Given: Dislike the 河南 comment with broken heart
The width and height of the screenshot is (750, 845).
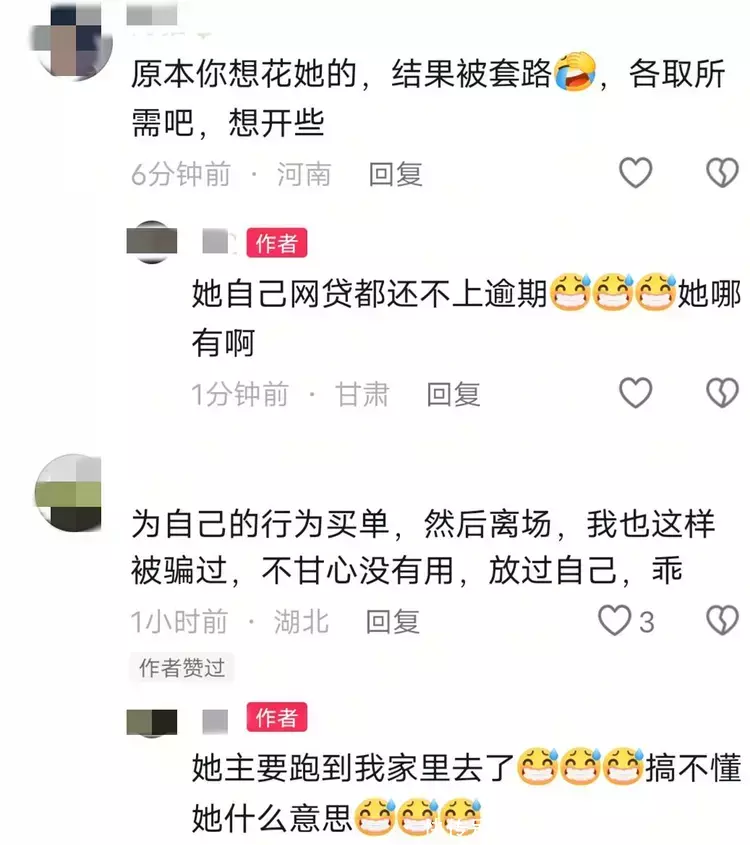Looking at the screenshot, I should click(722, 173).
